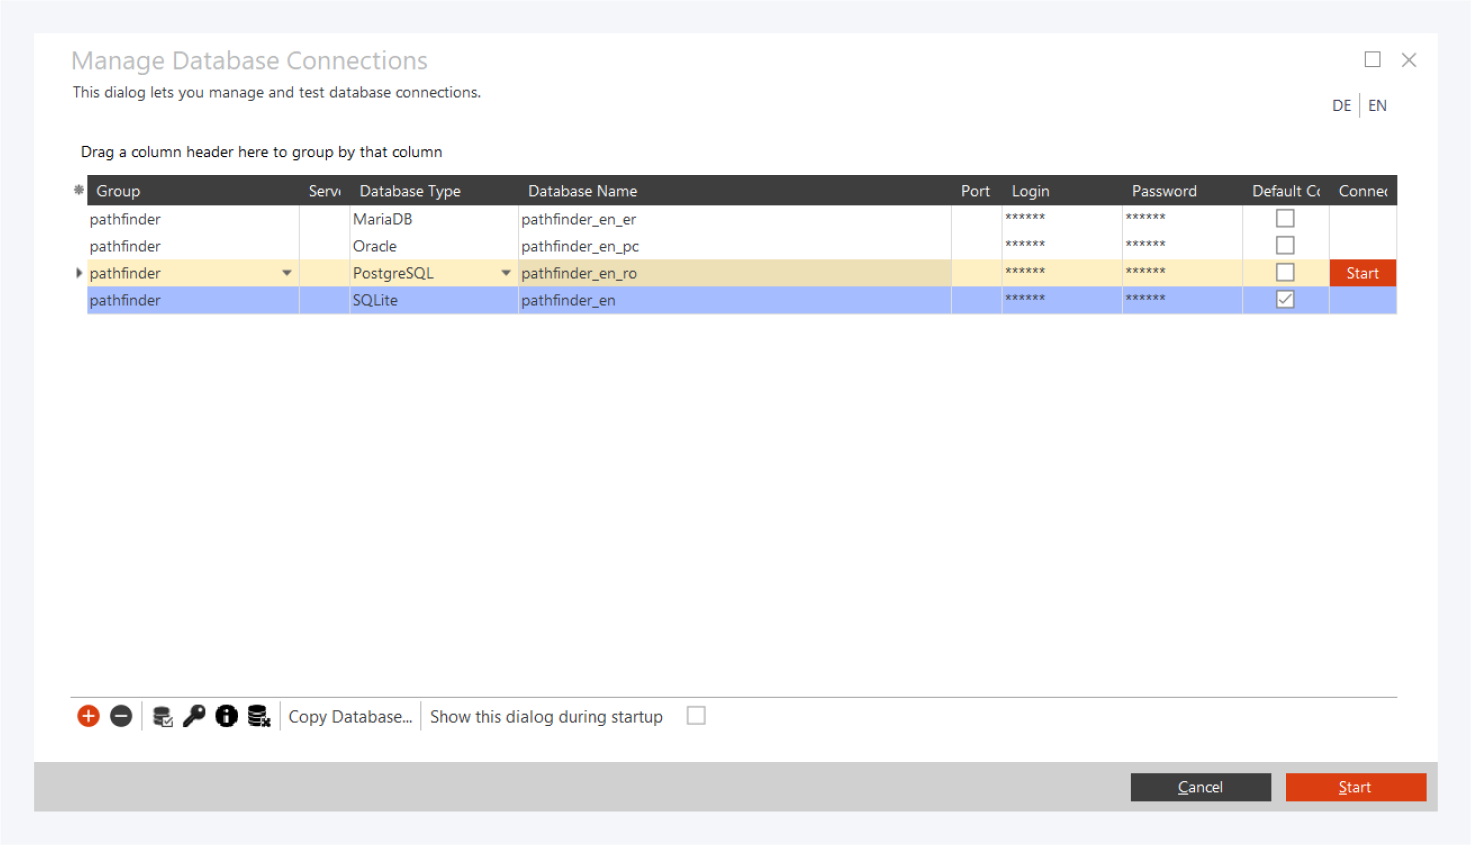Click the minus icon to remove connection
1471x845 pixels.
click(121, 716)
